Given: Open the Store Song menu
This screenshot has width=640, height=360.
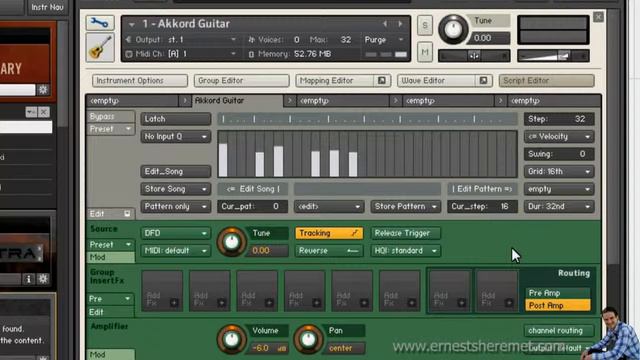Looking at the screenshot, I should pyautogui.click(x=176, y=189).
